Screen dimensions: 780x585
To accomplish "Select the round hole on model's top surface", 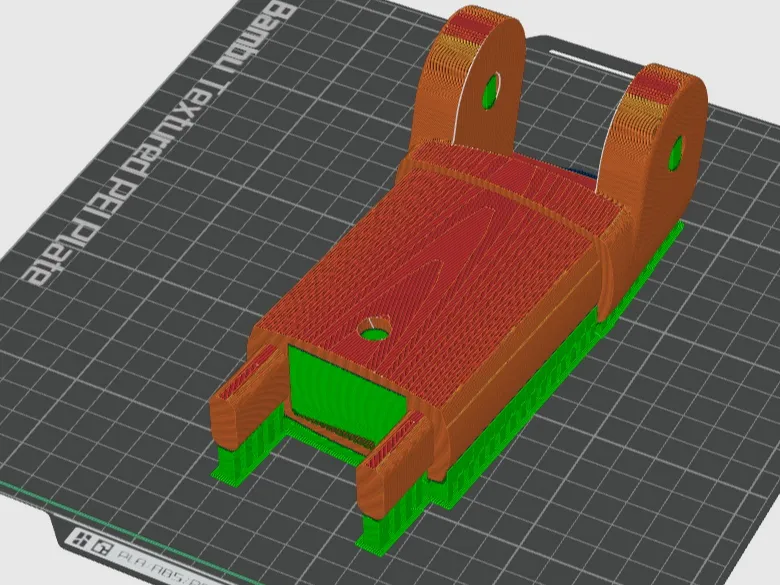I will pyautogui.click(x=375, y=328).
